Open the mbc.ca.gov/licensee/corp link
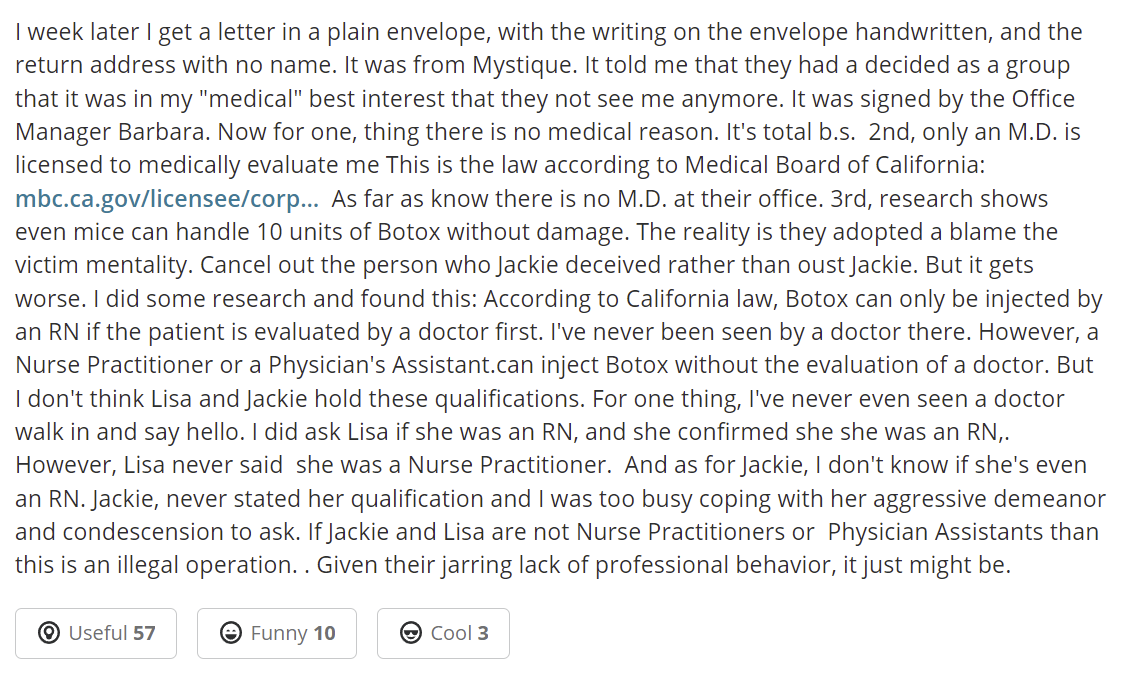This screenshot has height=681, width=1126. click(x=167, y=199)
